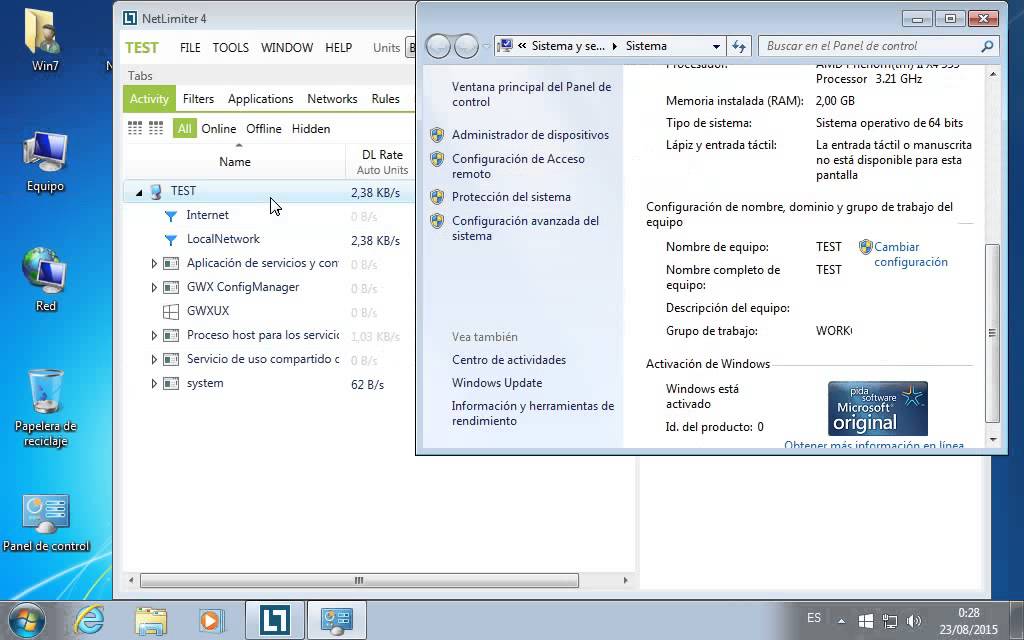Open the address bar dropdown arrow

click(716, 46)
